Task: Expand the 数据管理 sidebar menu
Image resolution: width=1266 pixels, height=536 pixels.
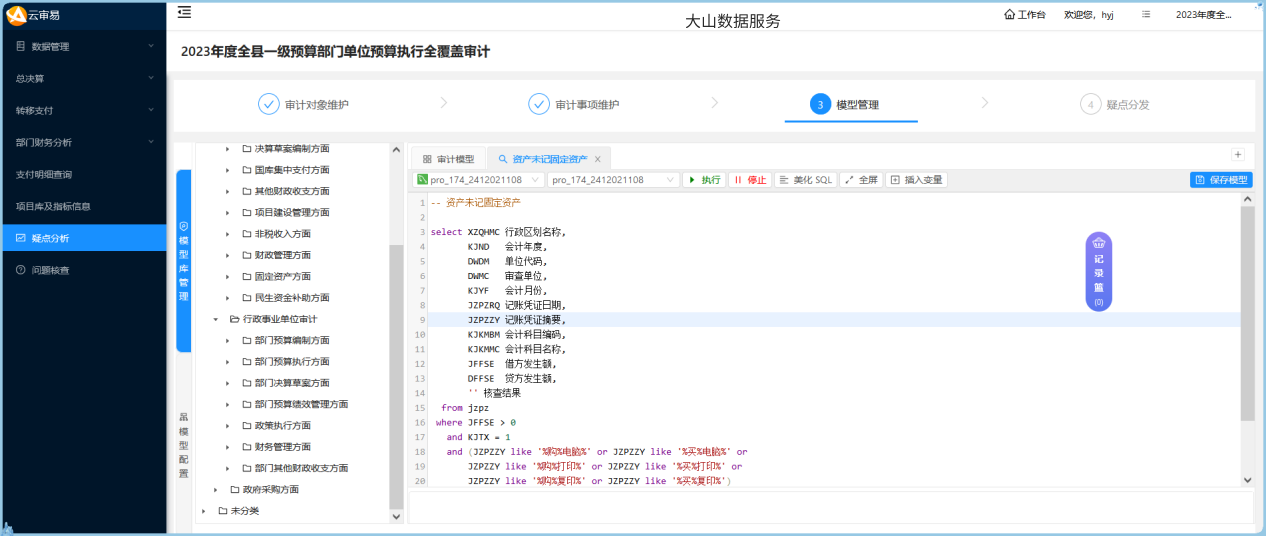Action: [83, 46]
